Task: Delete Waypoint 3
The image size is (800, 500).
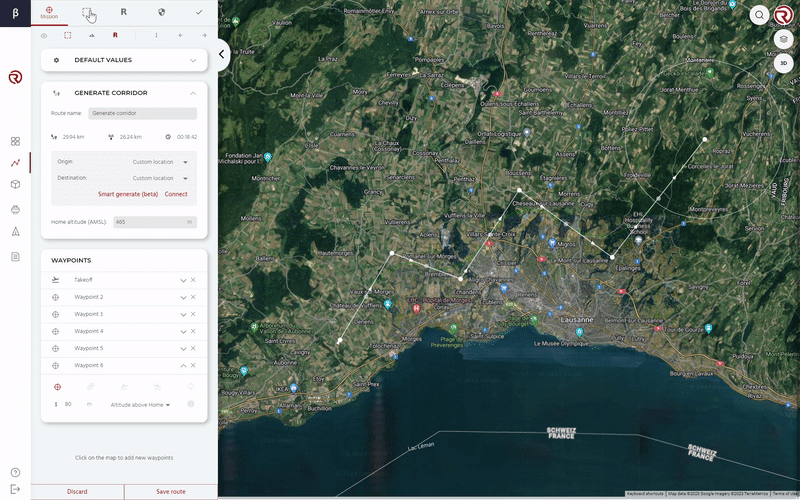Action: 193,314
